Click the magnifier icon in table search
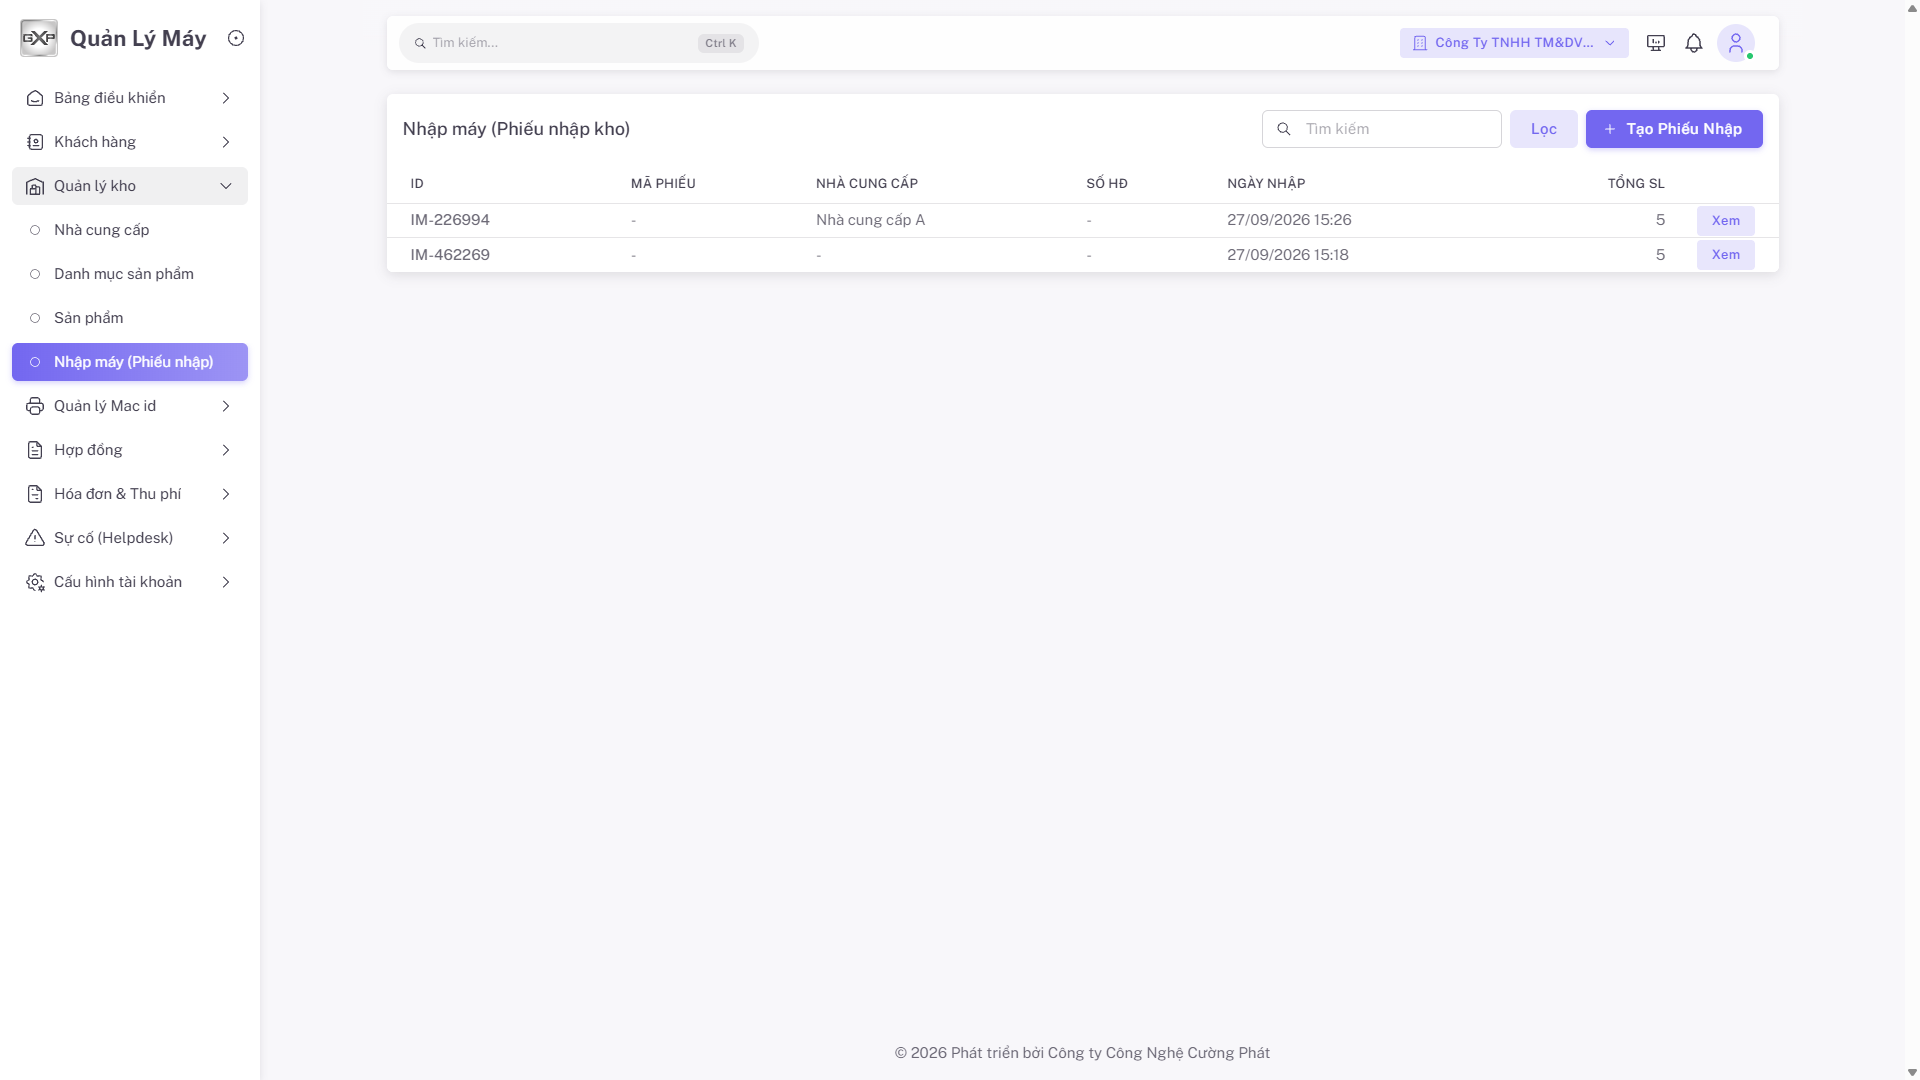This screenshot has height=1080, width=1920. click(1284, 129)
